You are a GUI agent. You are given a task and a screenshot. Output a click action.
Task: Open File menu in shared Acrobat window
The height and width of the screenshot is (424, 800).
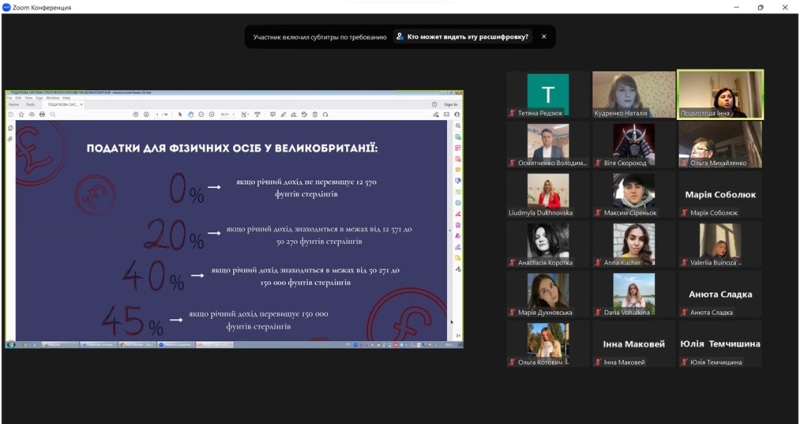(x=9, y=98)
